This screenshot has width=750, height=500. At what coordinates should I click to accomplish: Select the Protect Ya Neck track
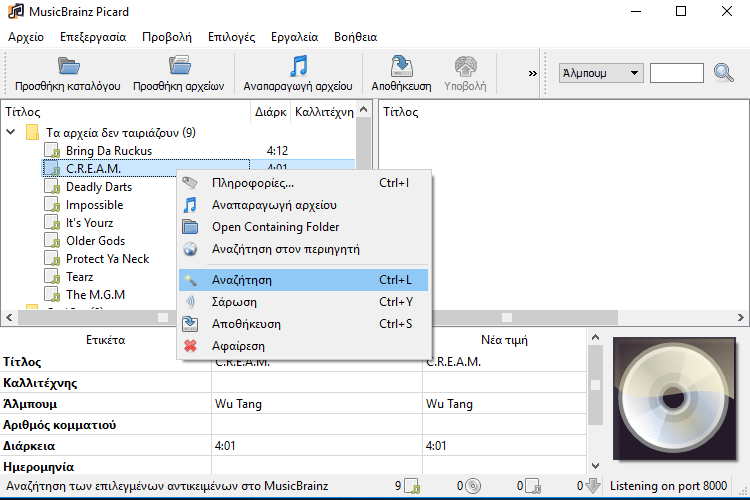tap(108, 259)
